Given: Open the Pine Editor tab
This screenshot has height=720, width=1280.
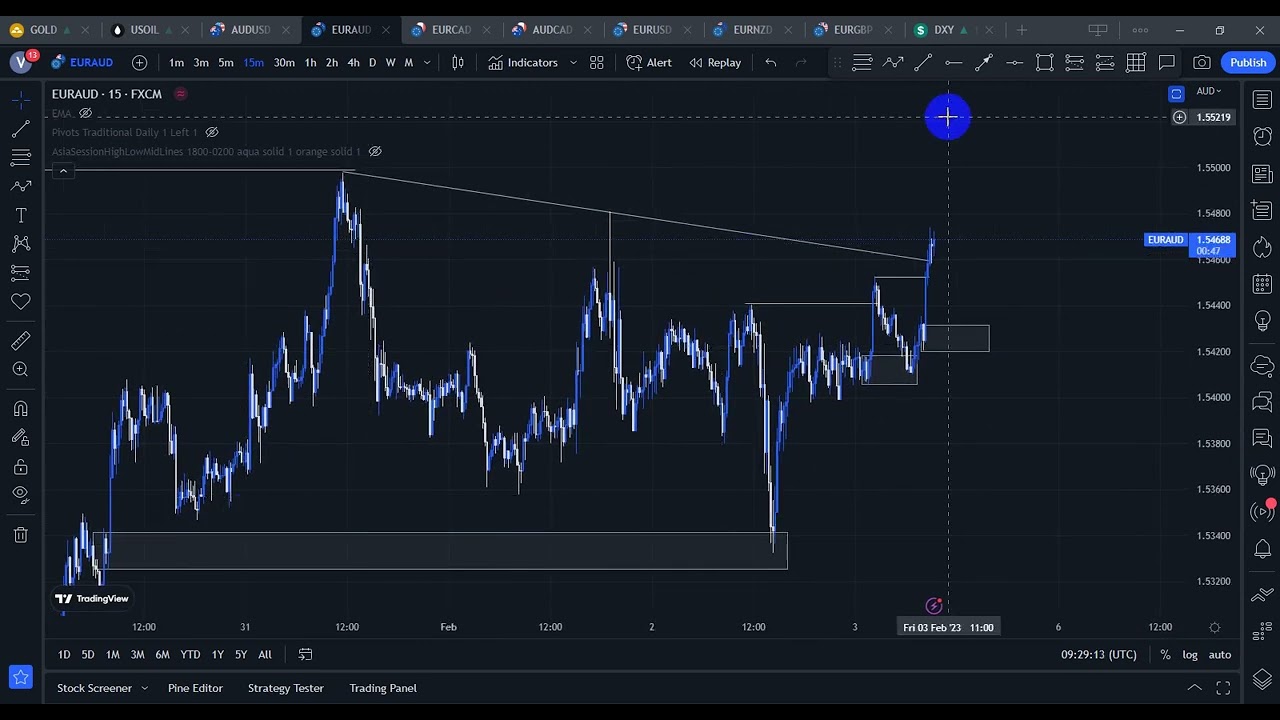Looking at the screenshot, I should (195, 688).
